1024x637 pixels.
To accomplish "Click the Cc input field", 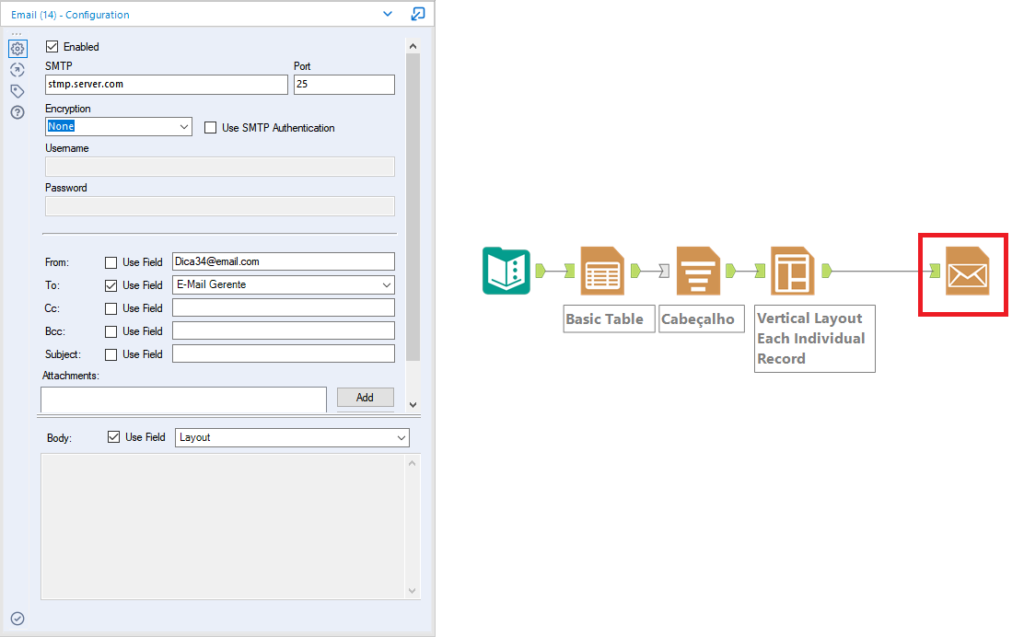I will pyautogui.click(x=283, y=308).
